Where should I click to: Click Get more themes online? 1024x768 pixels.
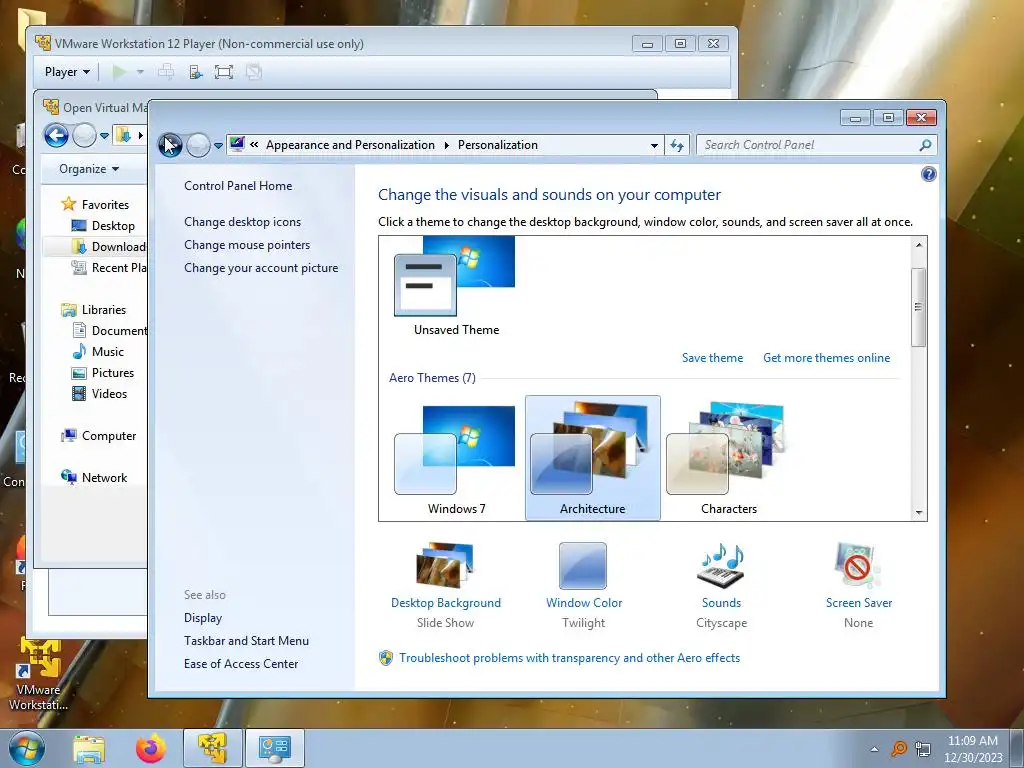[x=826, y=358]
